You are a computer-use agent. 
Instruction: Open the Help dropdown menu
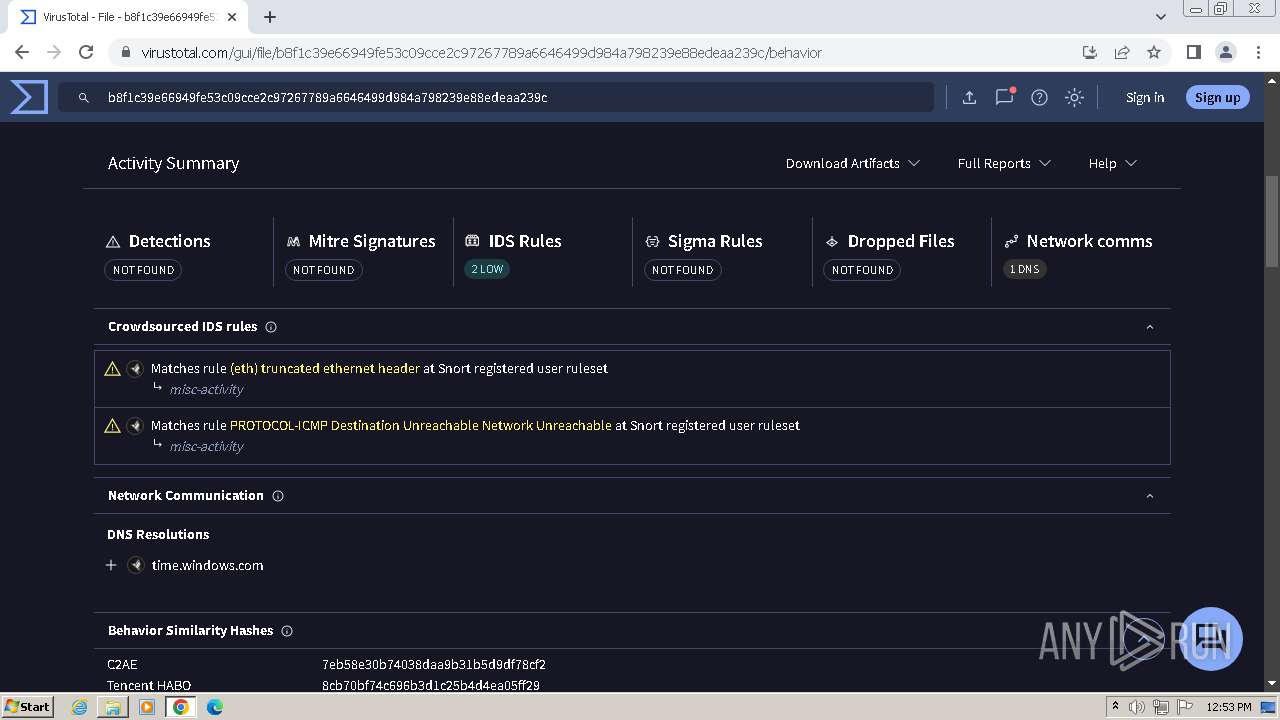(1112, 163)
